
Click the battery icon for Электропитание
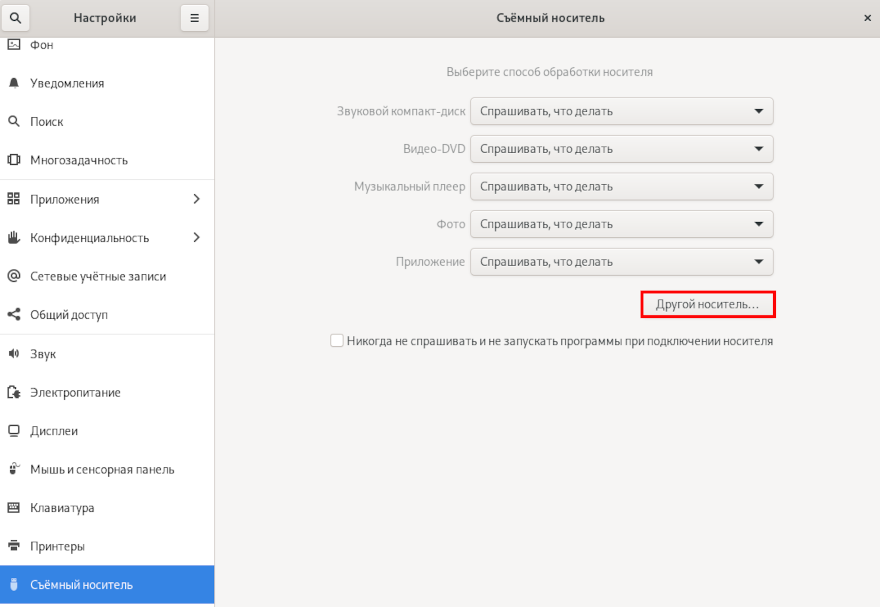point(14,392)
